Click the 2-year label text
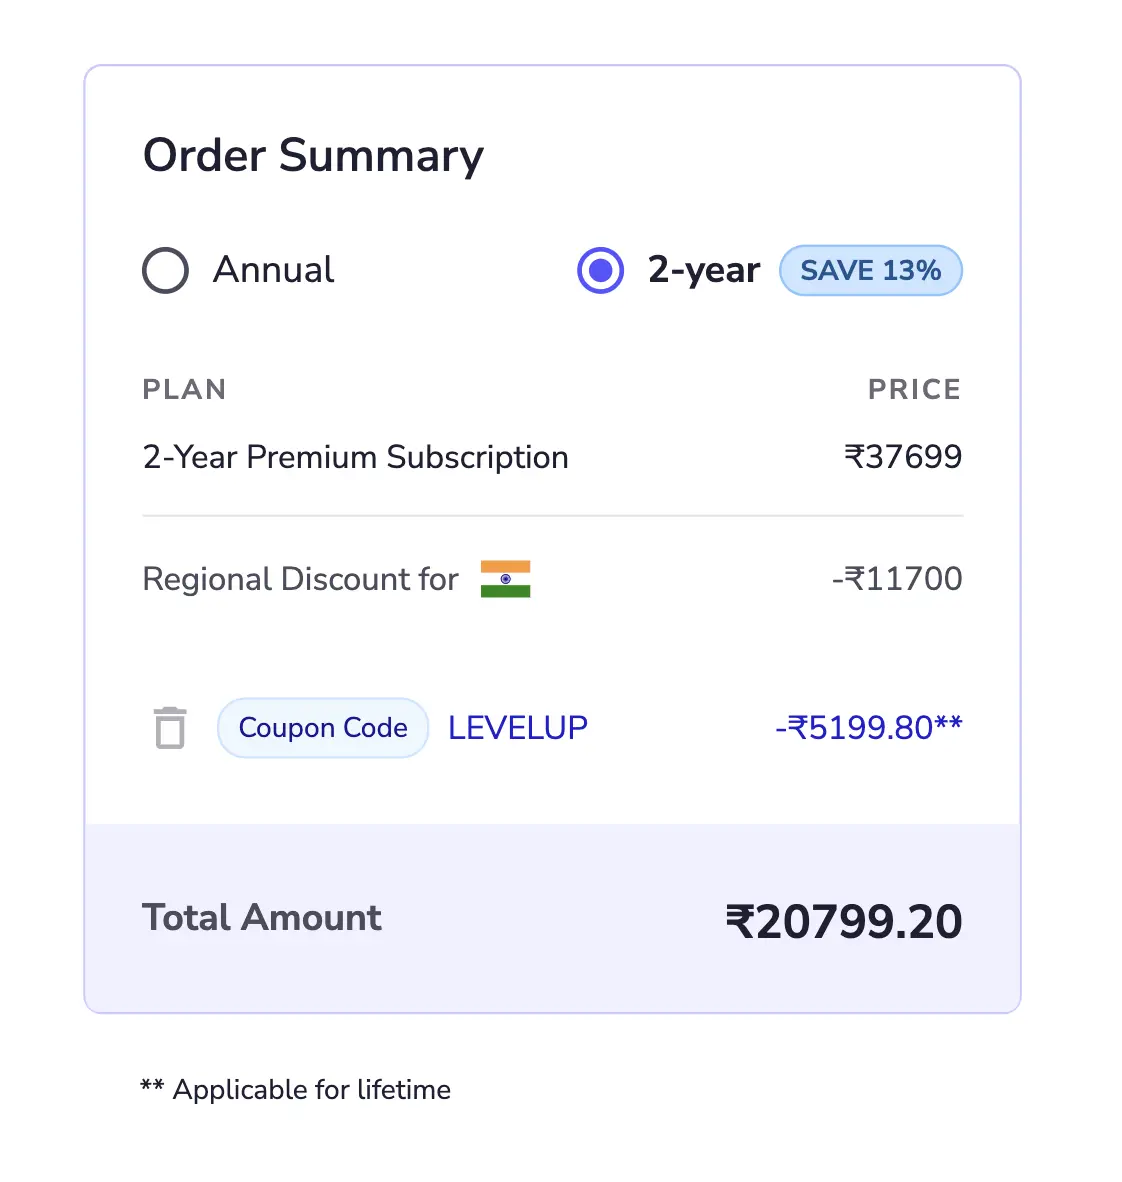Viewport: 1122px width, 1182px height. (704, 270)
